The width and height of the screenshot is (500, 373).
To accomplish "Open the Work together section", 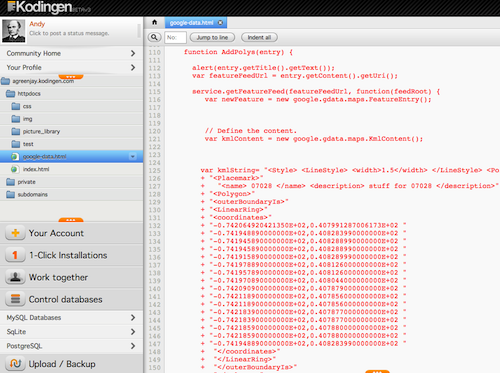I will [x=71, y=277].
